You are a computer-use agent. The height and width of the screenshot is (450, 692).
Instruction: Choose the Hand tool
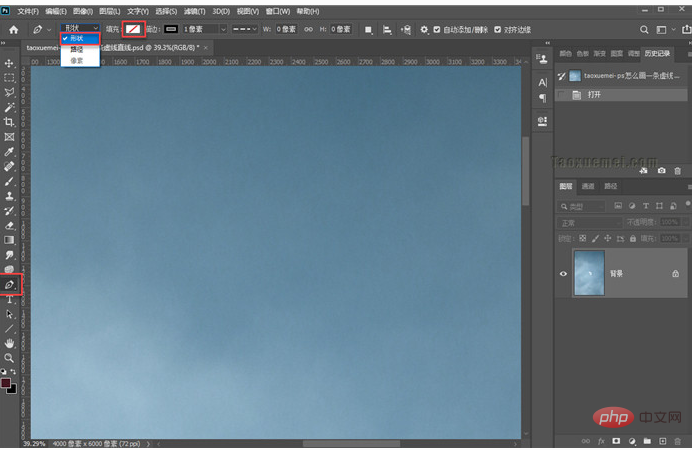click(x=10, y=343)
